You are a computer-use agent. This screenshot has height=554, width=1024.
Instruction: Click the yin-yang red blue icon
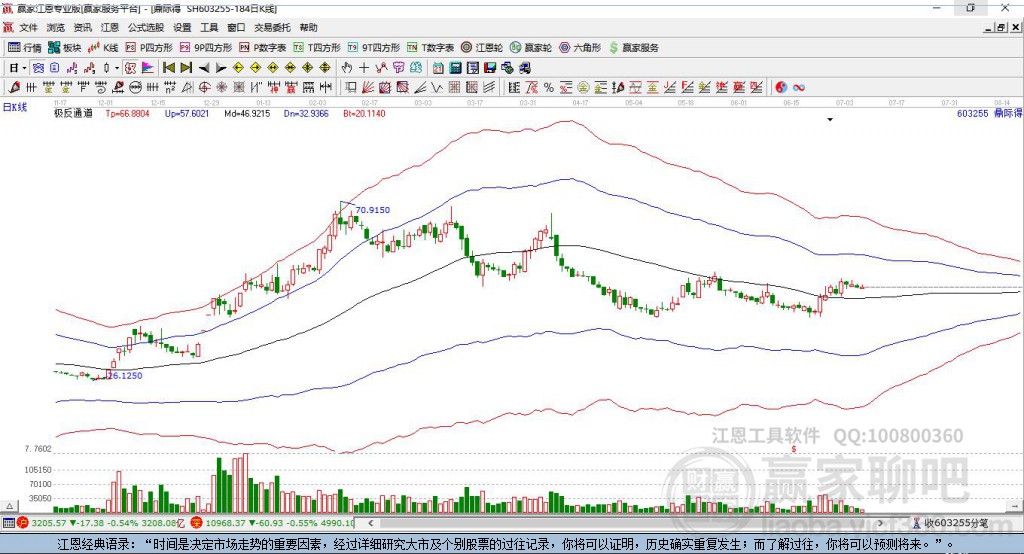(x=781, y=87)
